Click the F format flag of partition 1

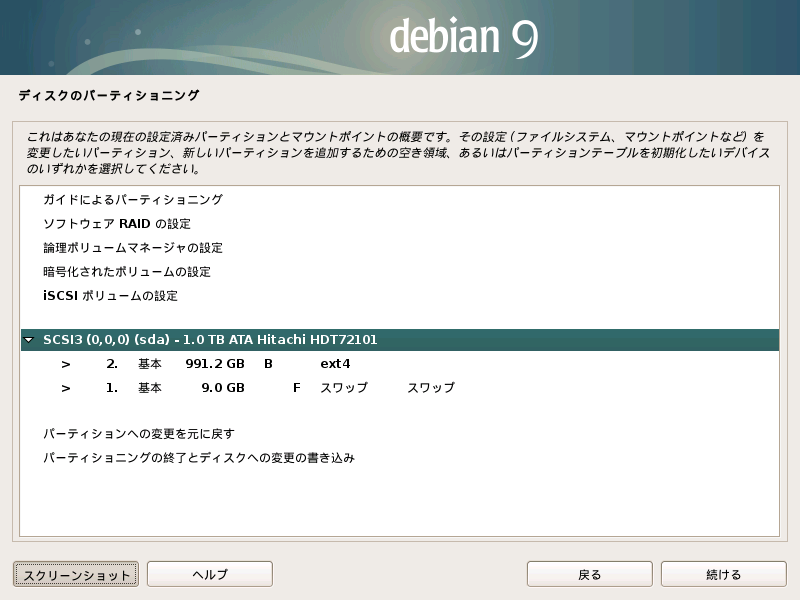click(x=296, y=388)
